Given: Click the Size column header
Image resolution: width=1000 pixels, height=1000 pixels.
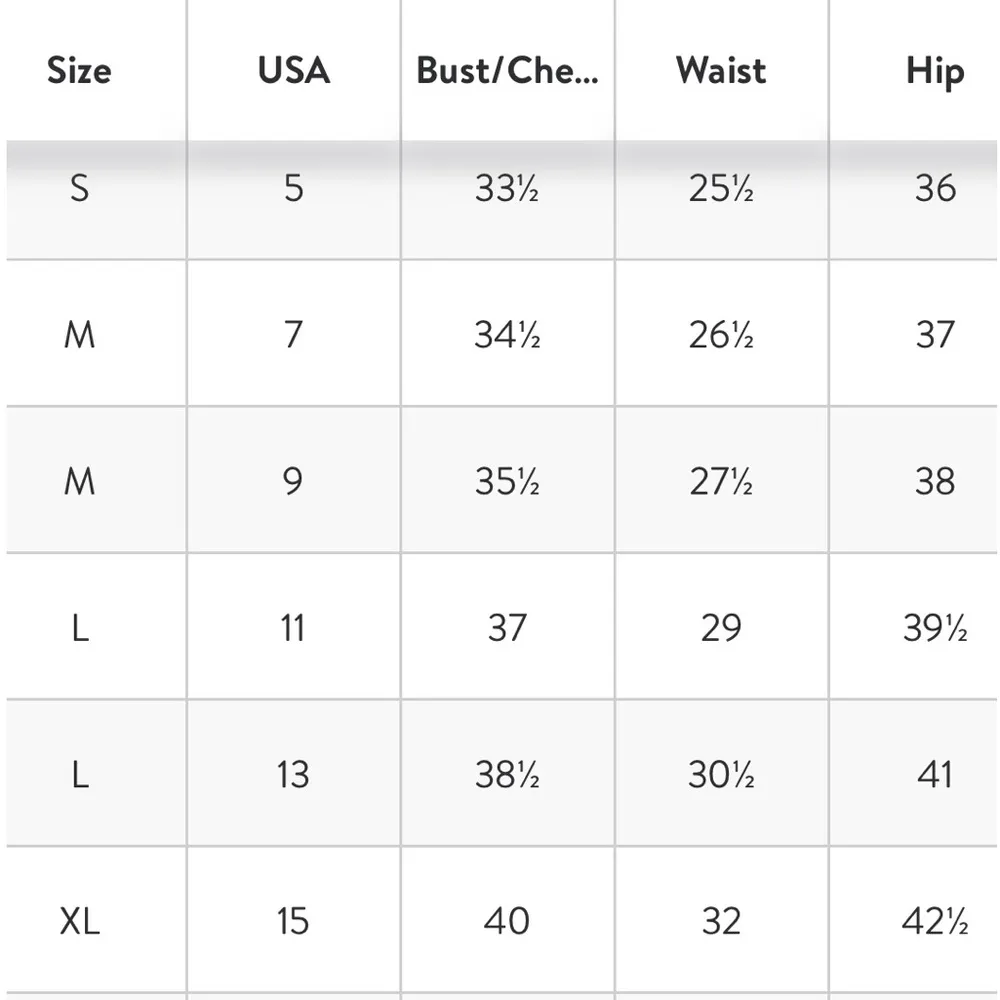Looking at the screenshot, I should (79, 71).
